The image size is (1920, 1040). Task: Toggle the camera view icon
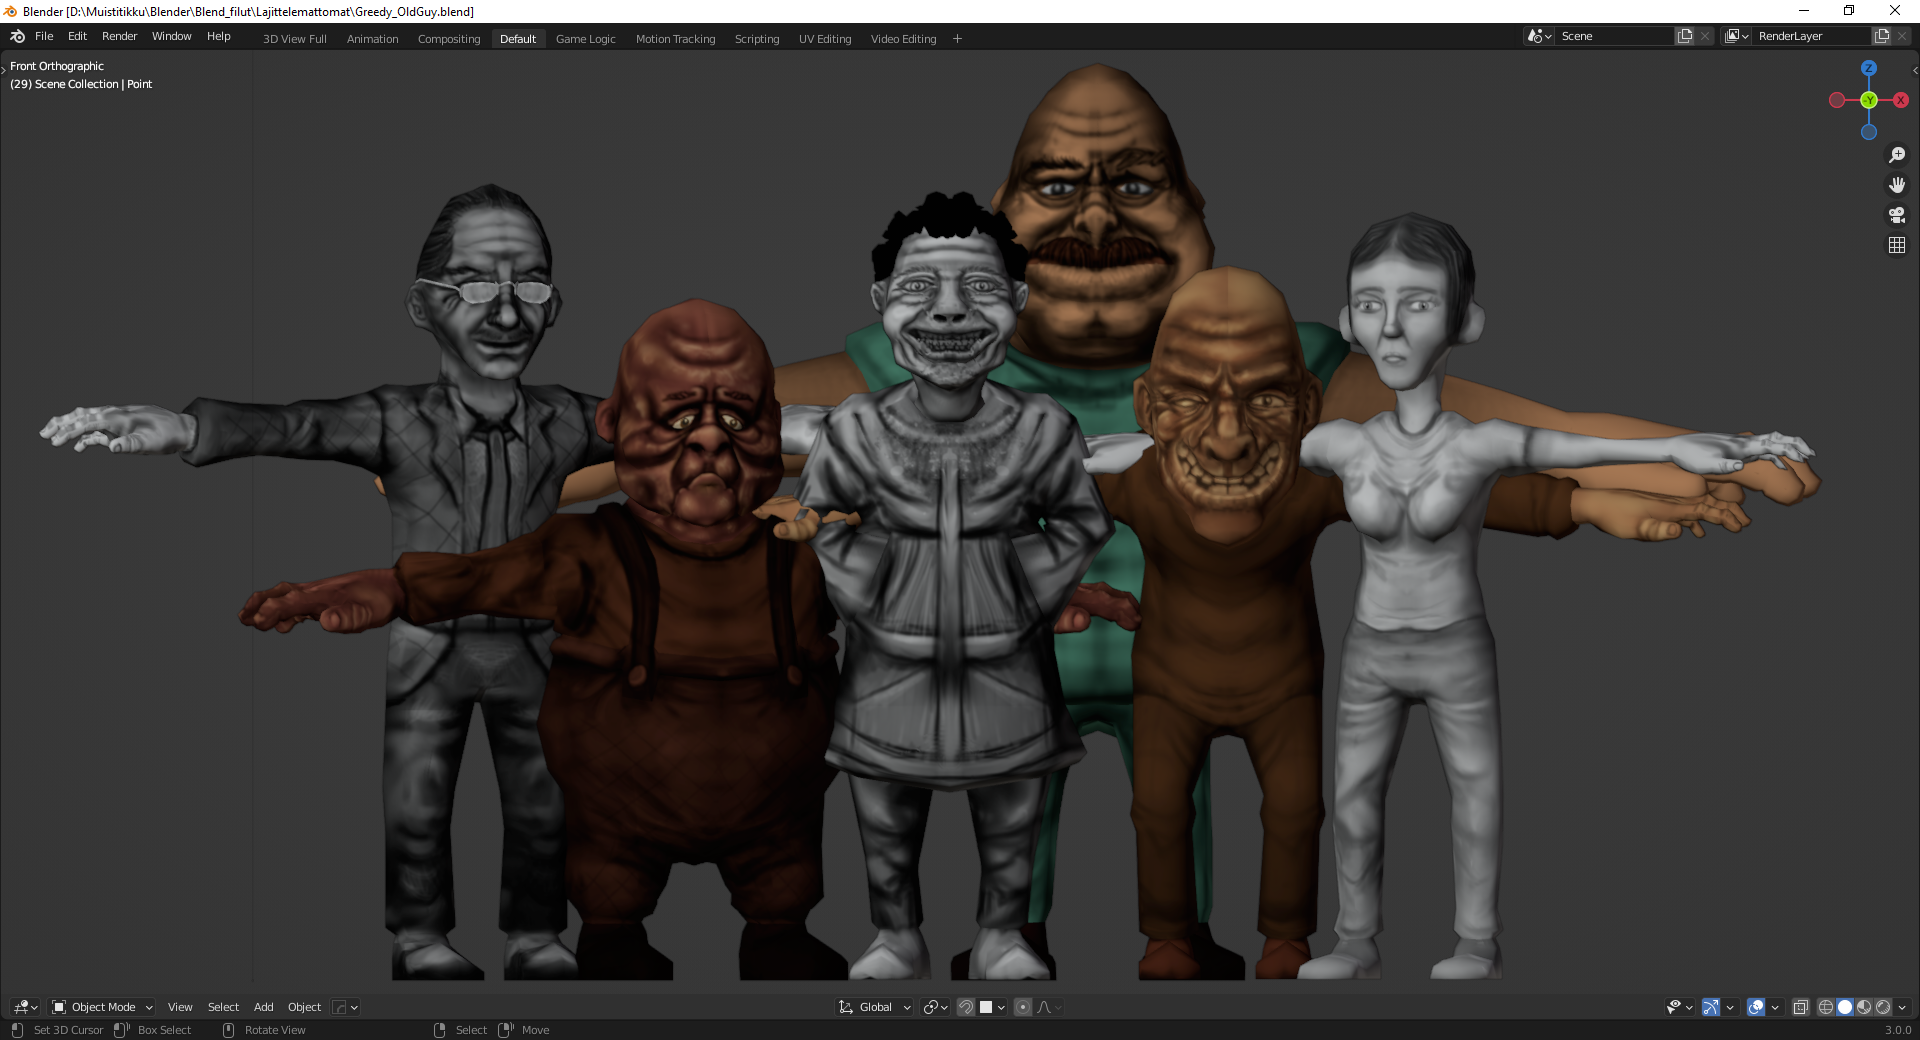click(1896, 214)
